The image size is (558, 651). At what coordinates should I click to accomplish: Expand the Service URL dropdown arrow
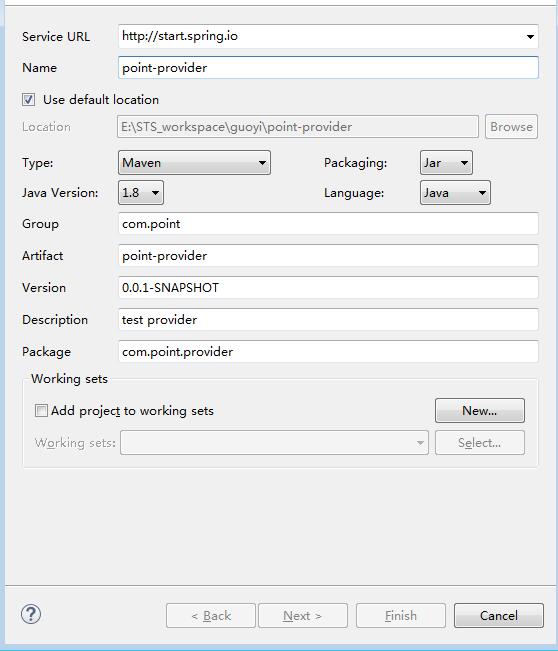tap(530, 37)
